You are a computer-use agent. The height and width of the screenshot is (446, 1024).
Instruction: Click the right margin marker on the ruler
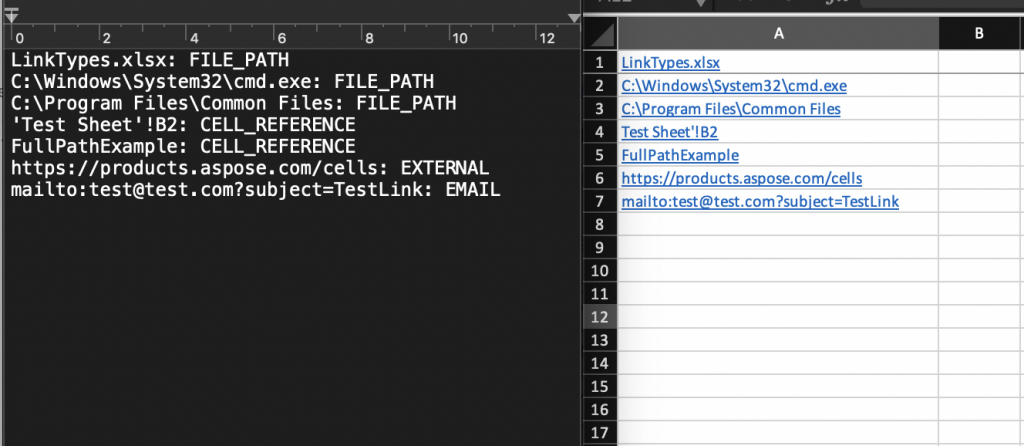coord(572,17)
